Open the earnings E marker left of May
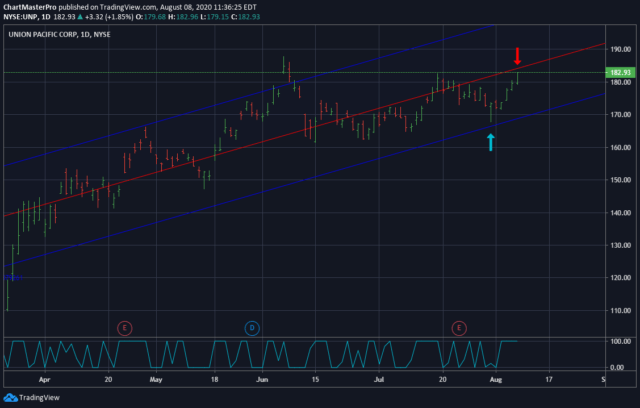640x408 pixels. 124,328
